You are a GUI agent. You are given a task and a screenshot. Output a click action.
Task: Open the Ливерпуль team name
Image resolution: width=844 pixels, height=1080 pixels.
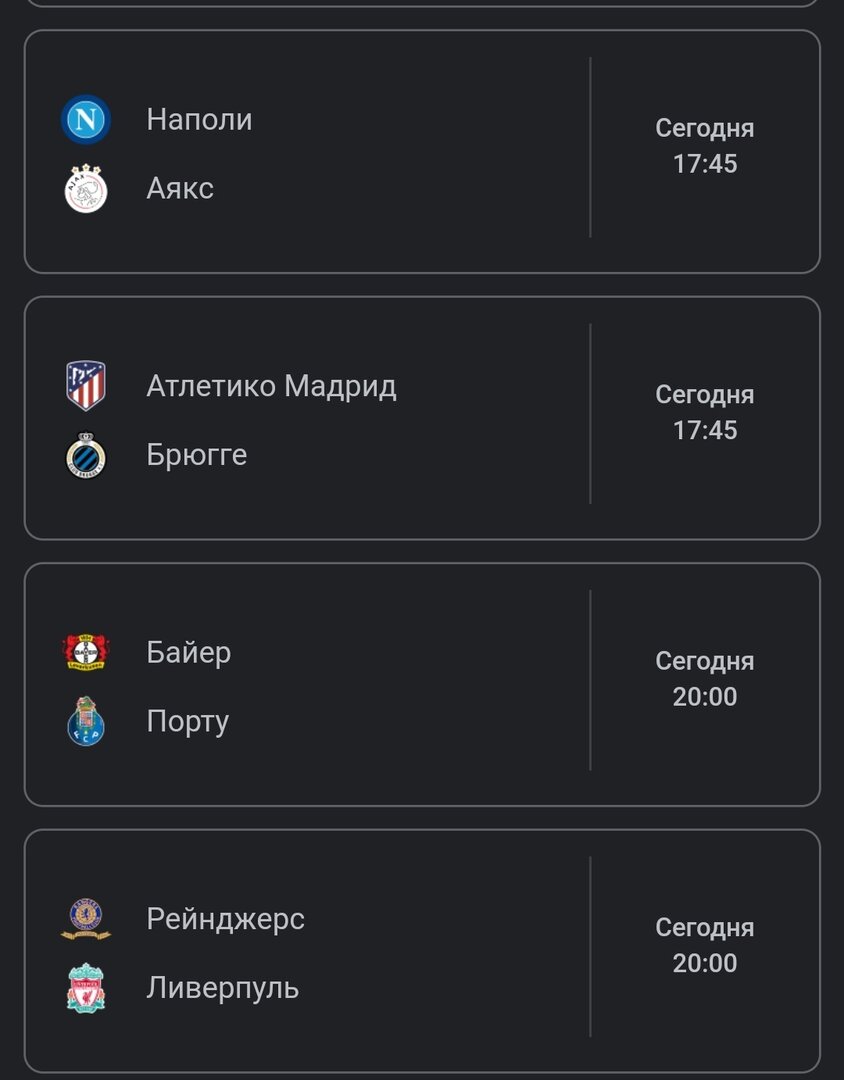(x=222, y=988)
